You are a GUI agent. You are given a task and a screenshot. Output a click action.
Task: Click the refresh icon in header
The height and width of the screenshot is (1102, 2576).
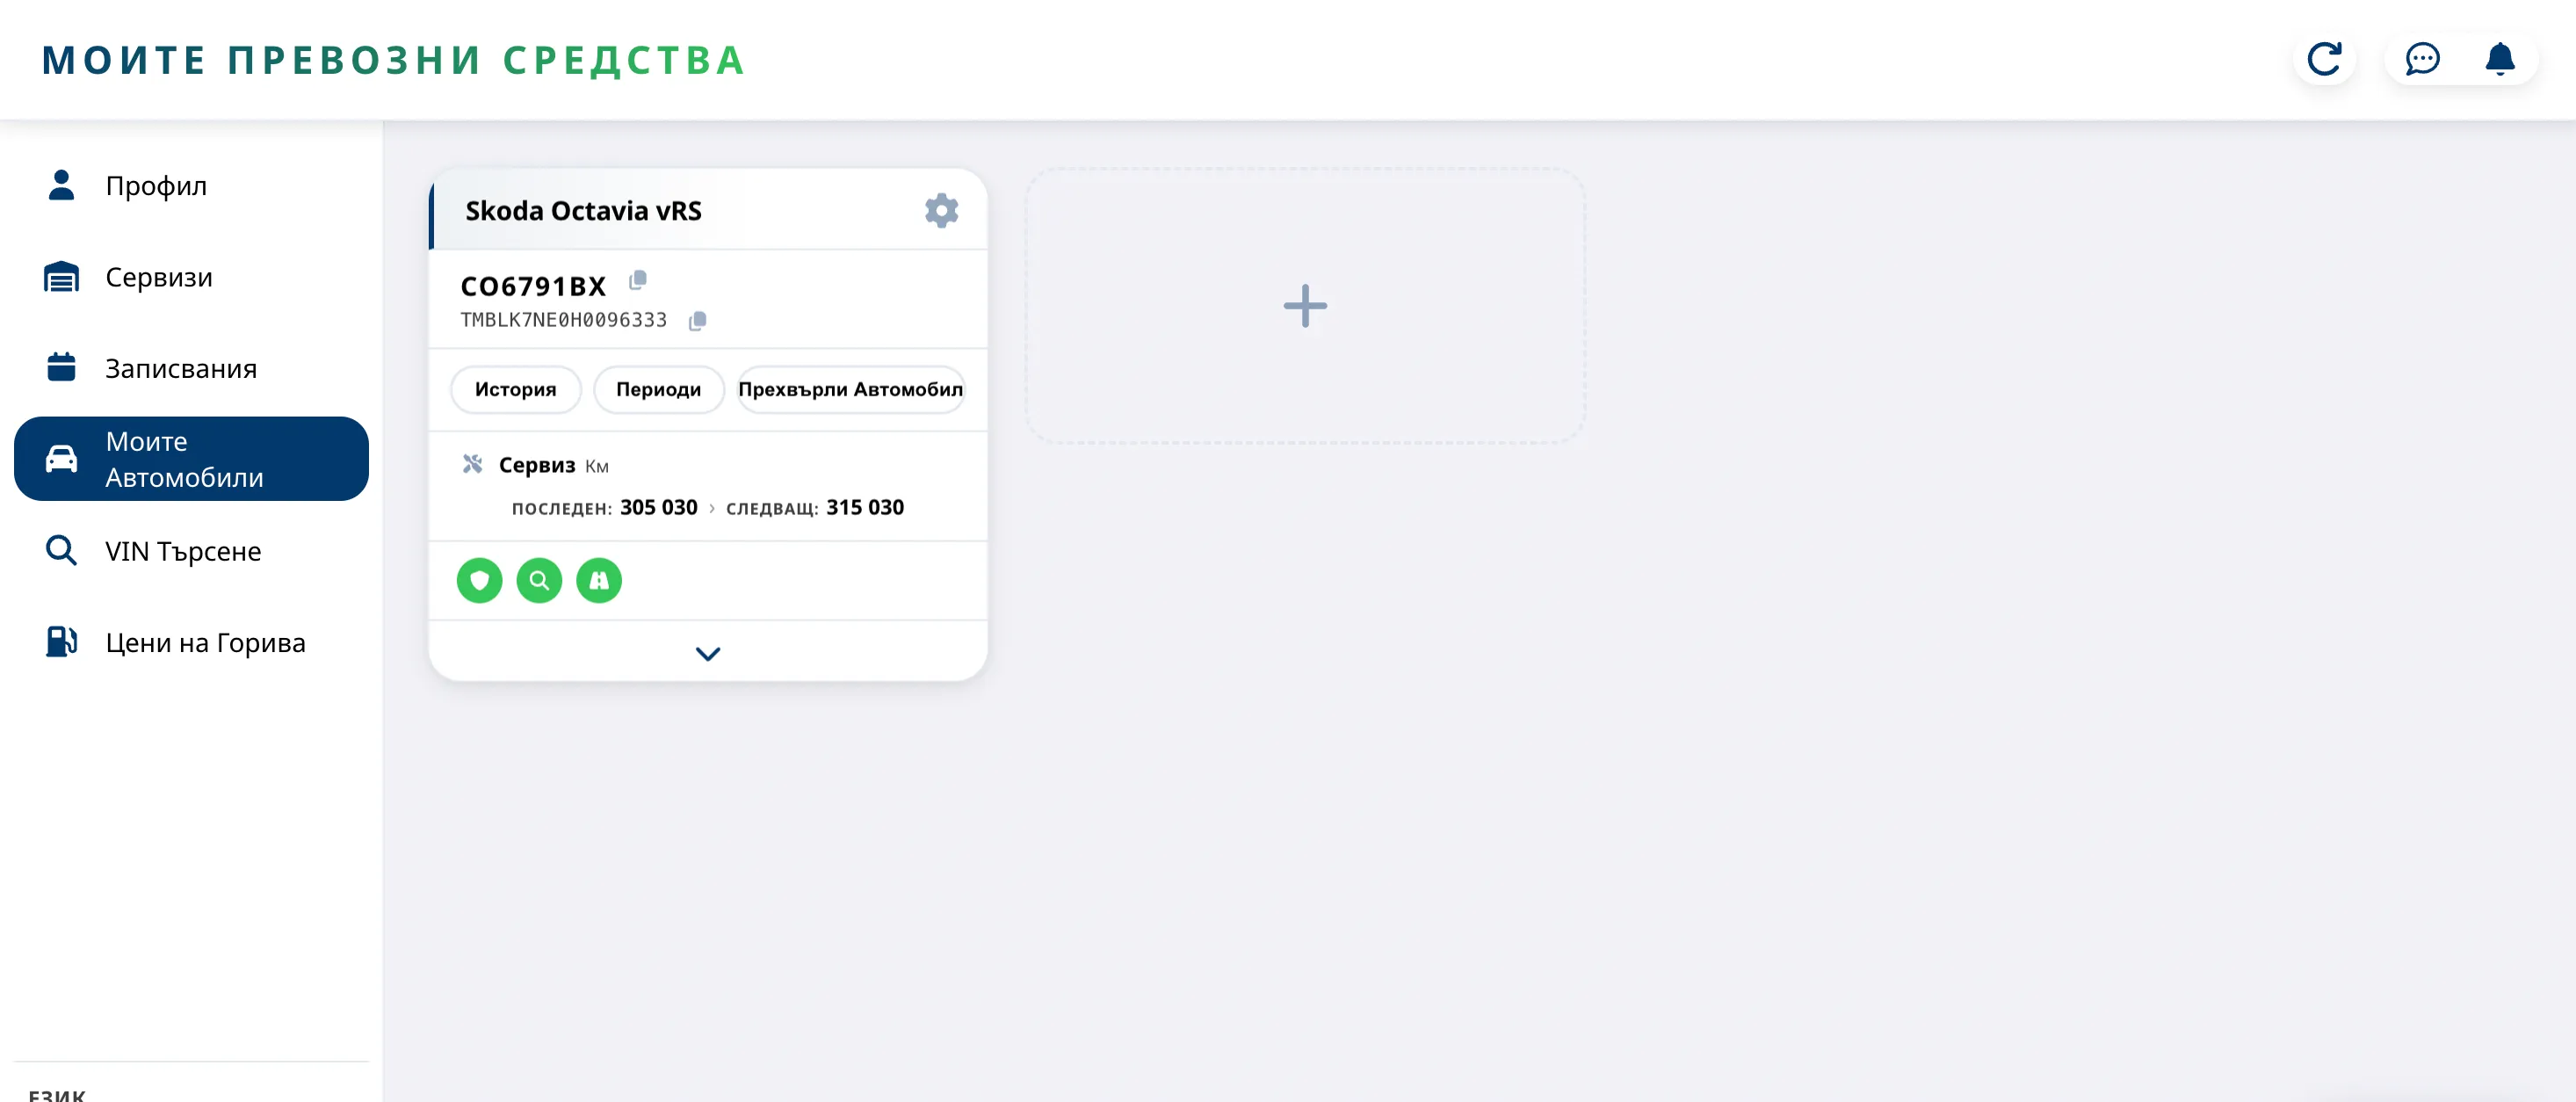[2324, 59]
